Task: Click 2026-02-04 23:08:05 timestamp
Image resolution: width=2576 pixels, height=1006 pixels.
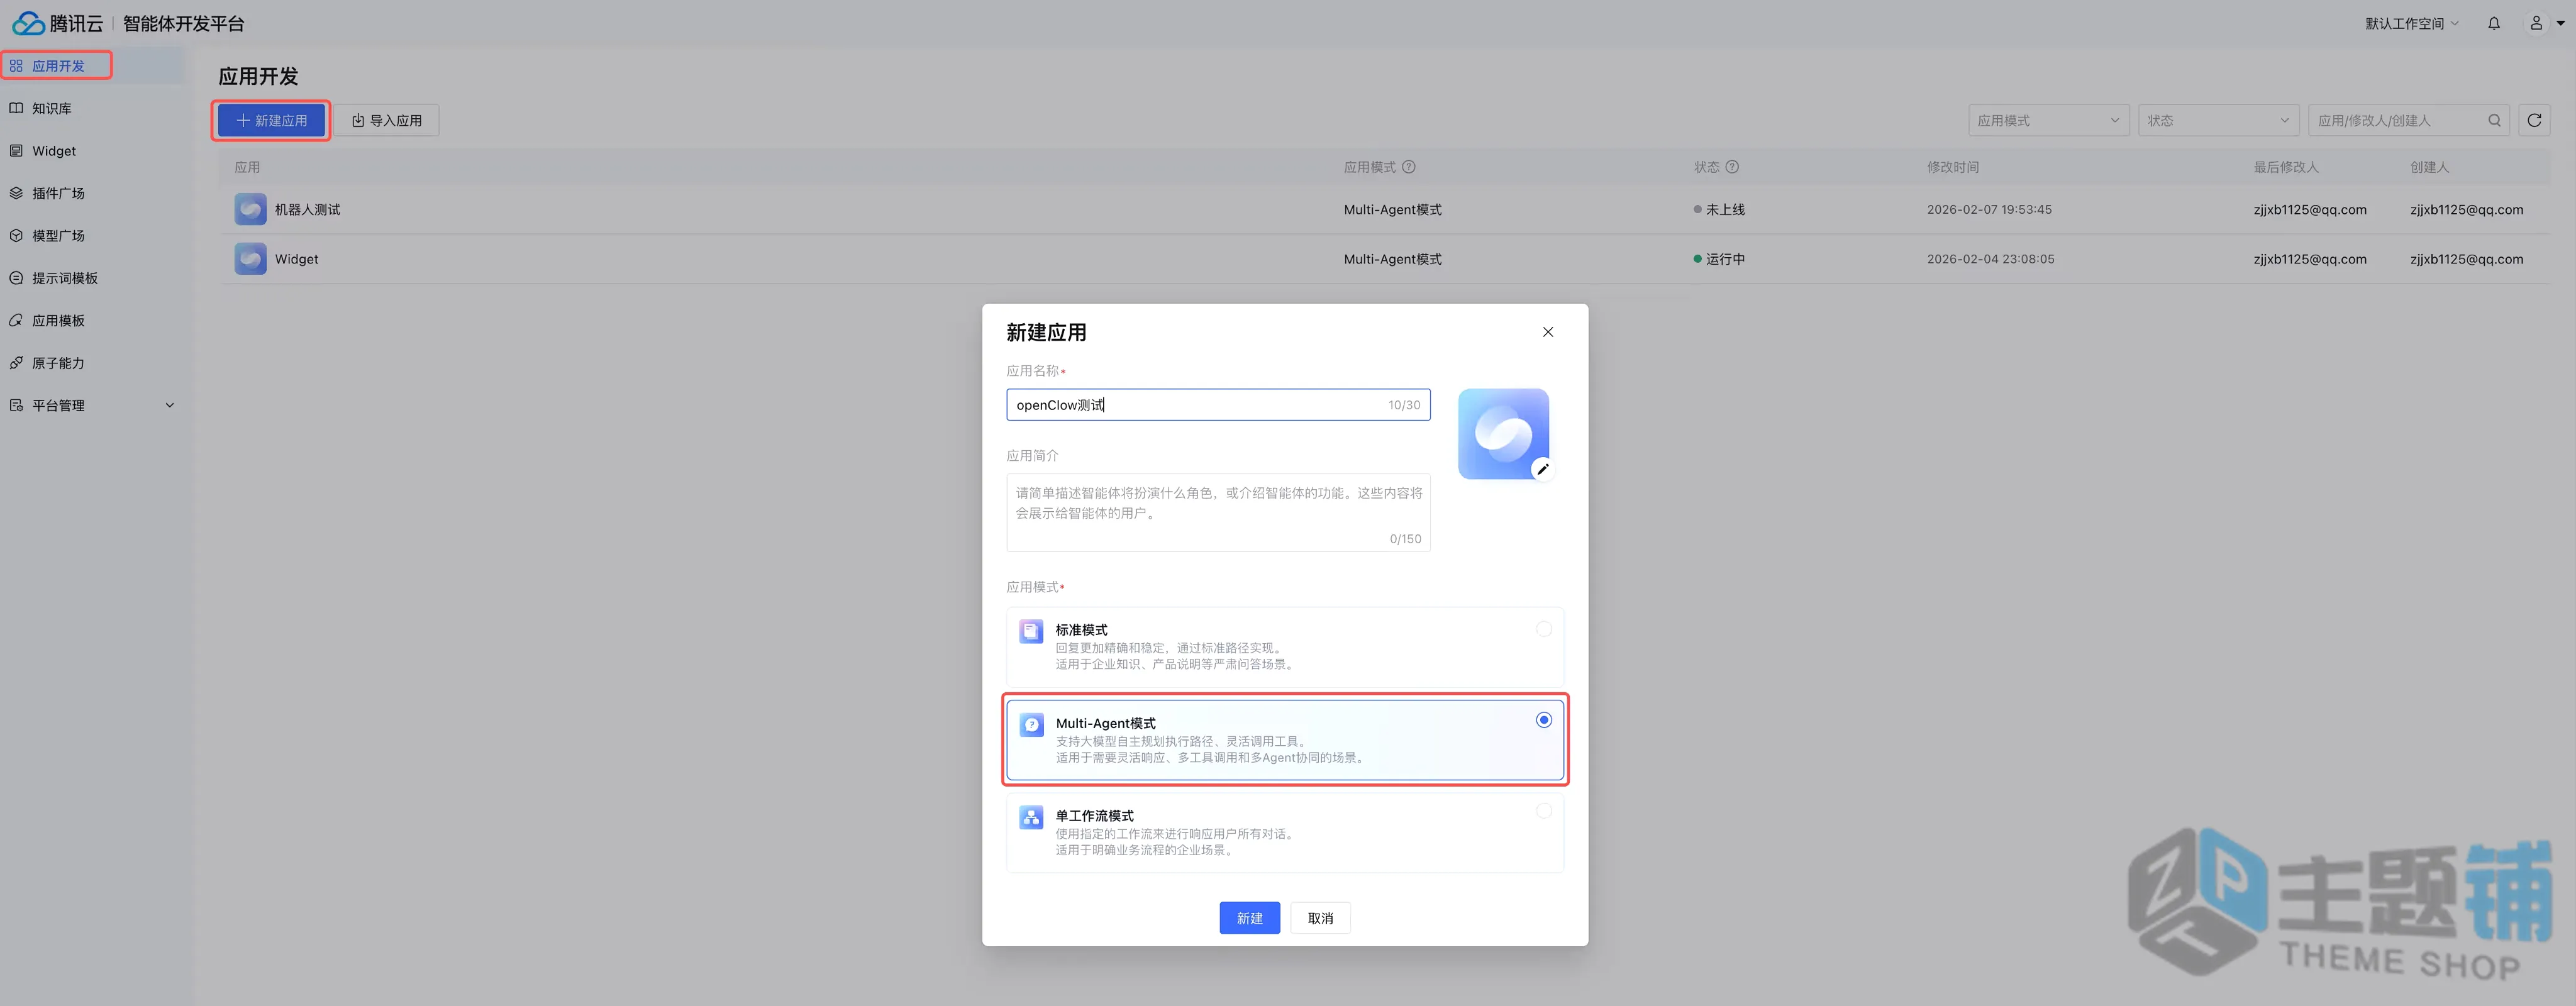Action: [1990, 259]
